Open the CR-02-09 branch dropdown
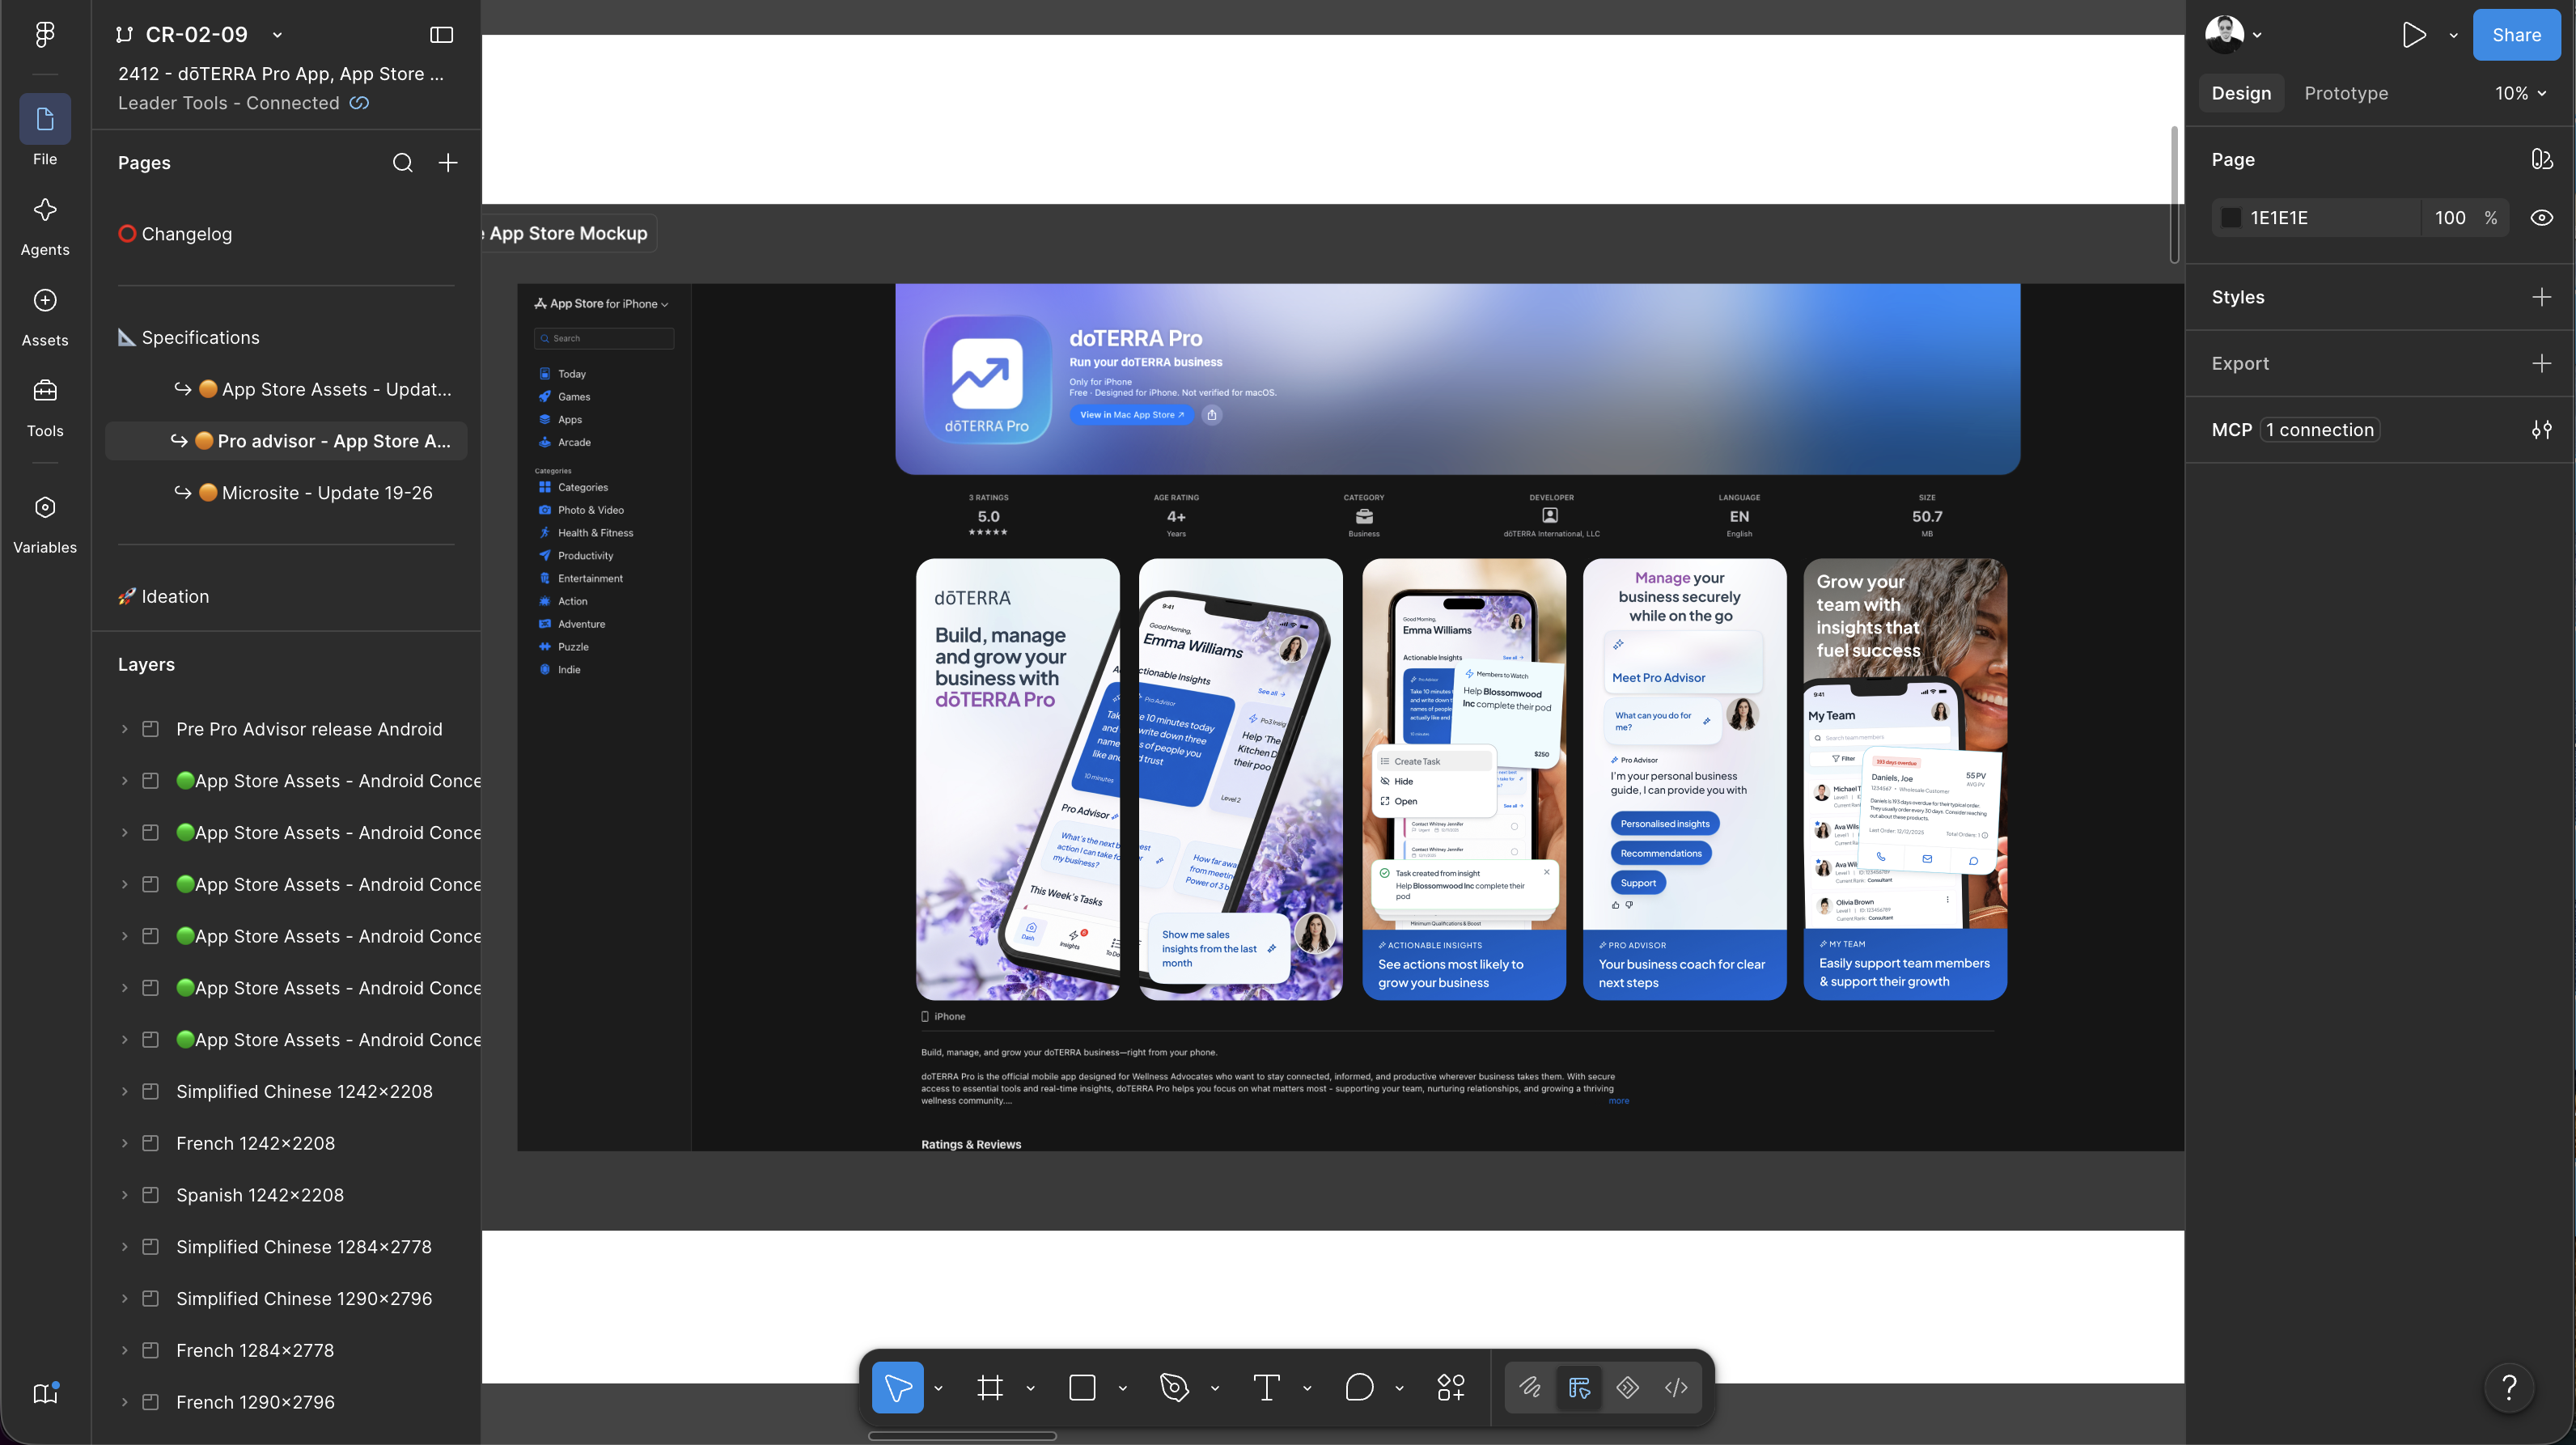The height and width of the screenshot is (1445, 2576). click(x=278, y=35)
